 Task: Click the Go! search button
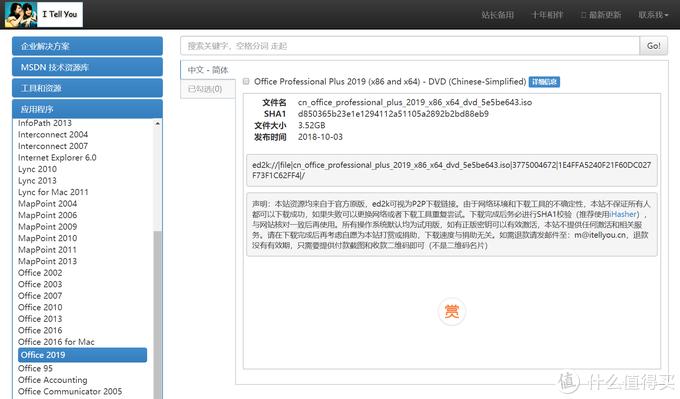tap(654, 46)
